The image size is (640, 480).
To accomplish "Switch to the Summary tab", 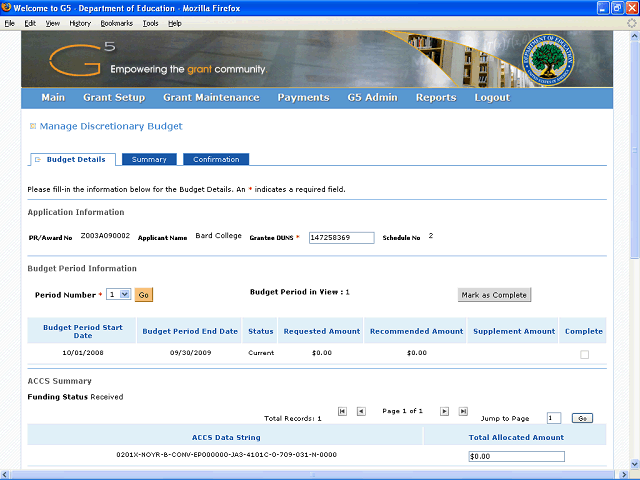I will 149,160.
